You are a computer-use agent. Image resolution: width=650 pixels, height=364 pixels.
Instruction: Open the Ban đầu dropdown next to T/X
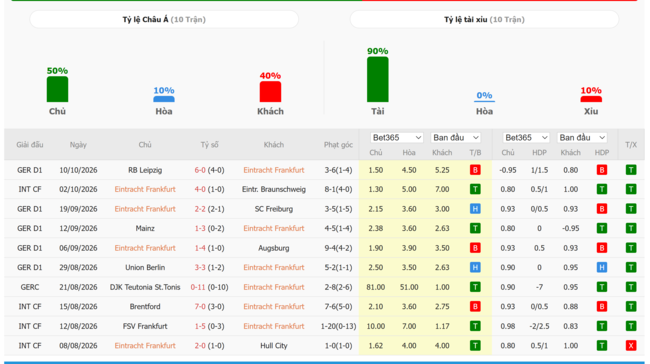tap(582, 138)
